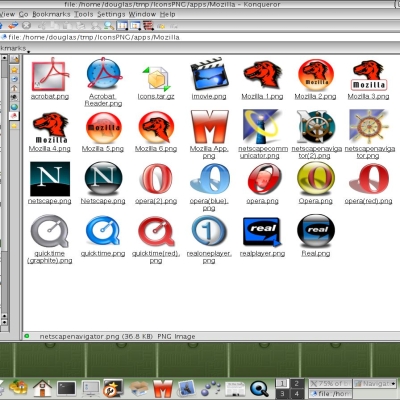Activate the 'file:/hom' taskbar entry
The height and width of the screenshot is (400, 400).
tap(331, 394)
